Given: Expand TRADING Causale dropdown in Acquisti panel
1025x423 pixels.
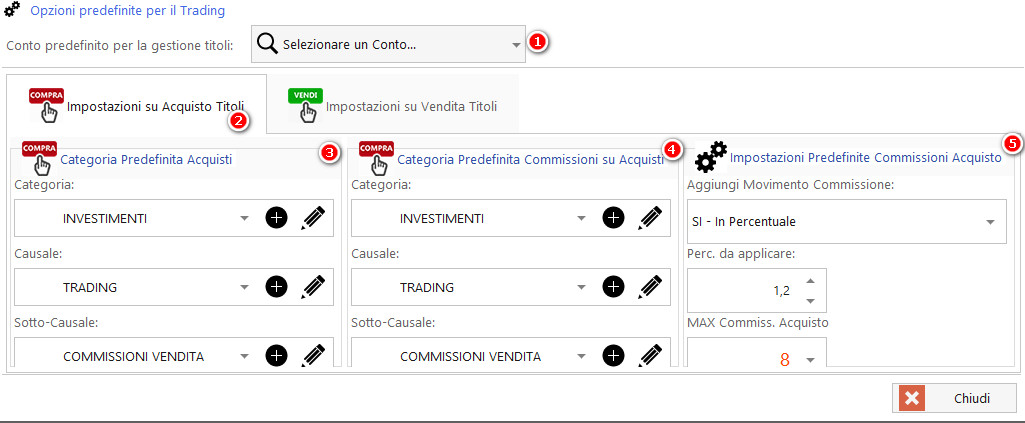Looking at the screenshot, I should click(244, 288).
